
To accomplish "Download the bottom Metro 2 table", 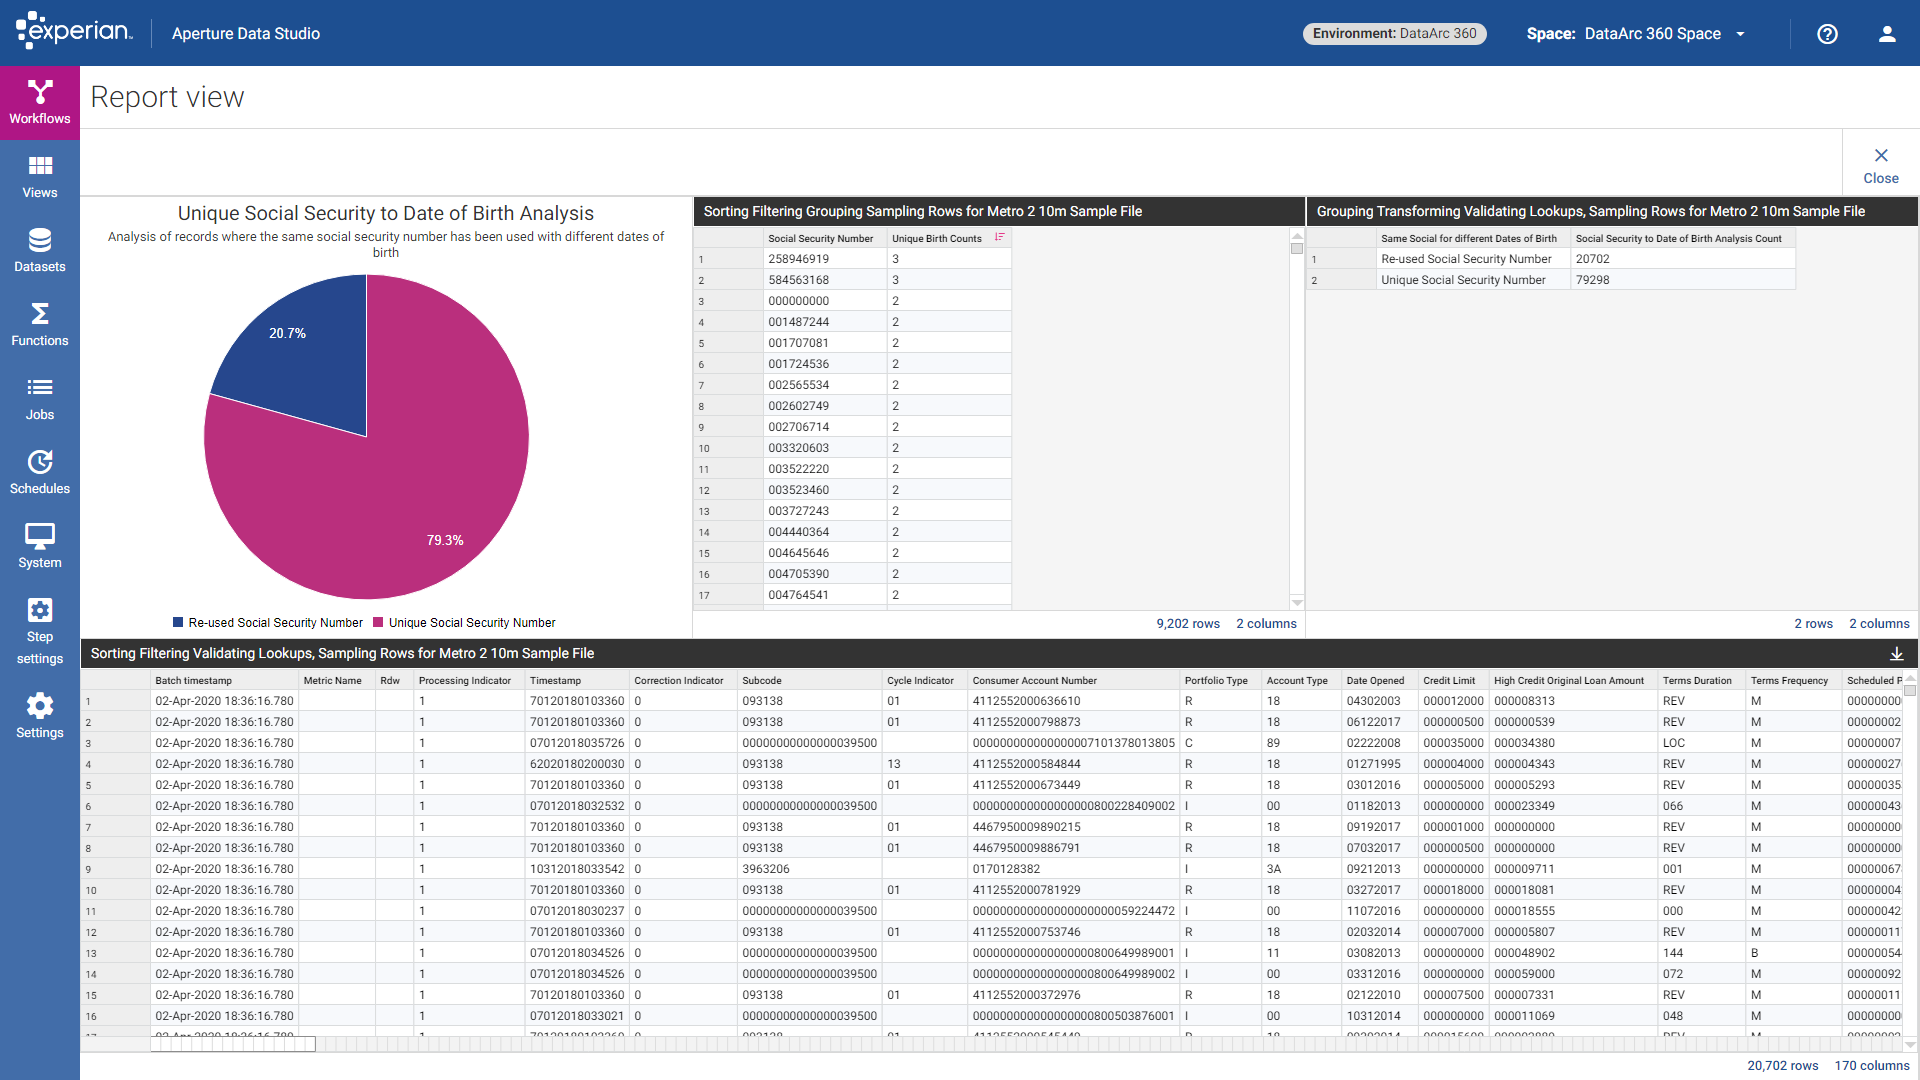I will pyautogui.click(x=1896, y=654).
